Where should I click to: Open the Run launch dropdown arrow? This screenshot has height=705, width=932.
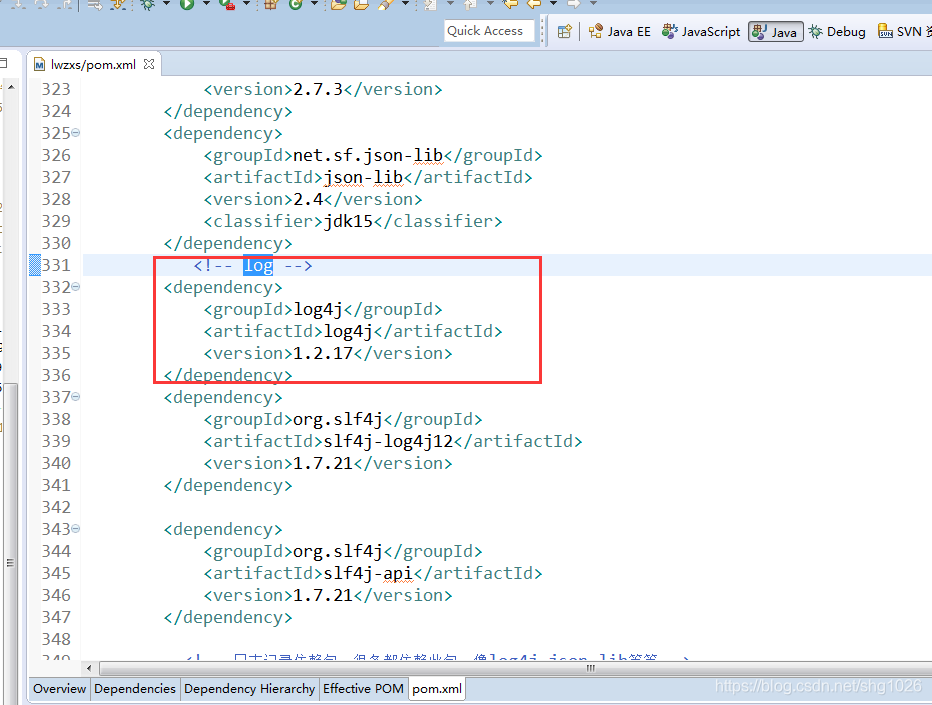[x=206, y=4]
